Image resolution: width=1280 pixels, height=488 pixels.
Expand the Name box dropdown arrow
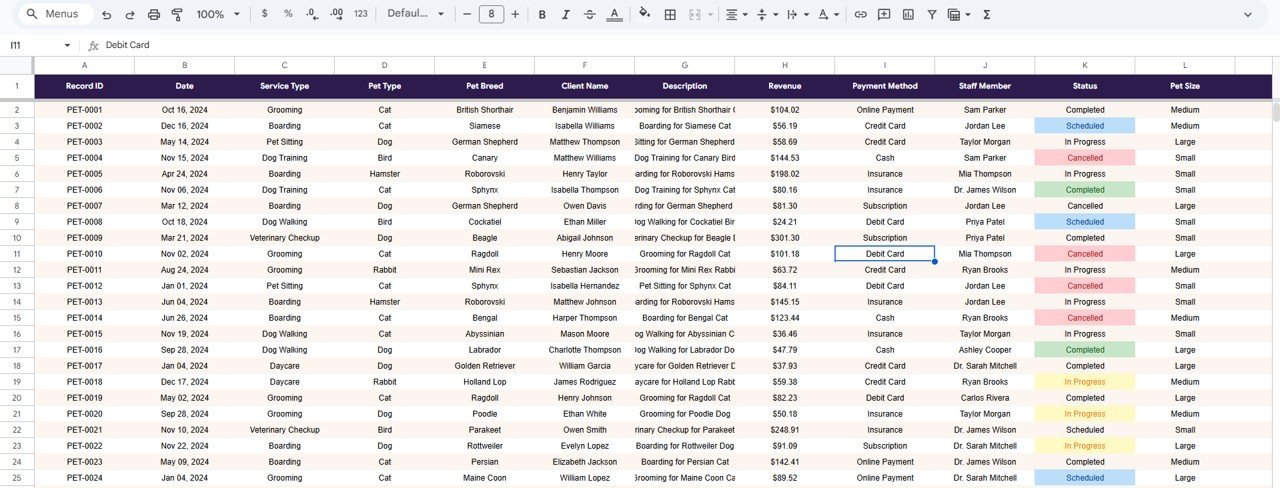67,45
